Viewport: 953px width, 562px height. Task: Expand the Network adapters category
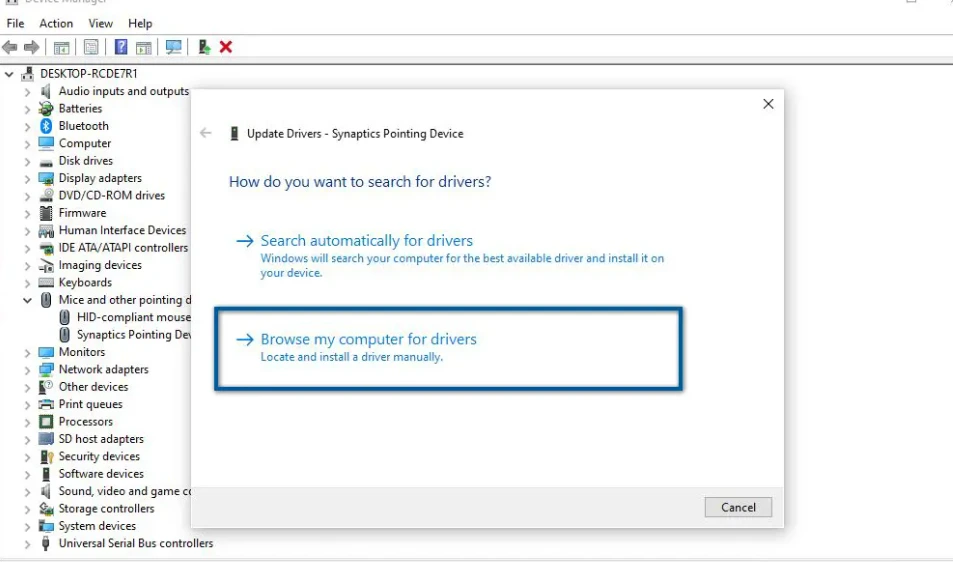(27, 370)
